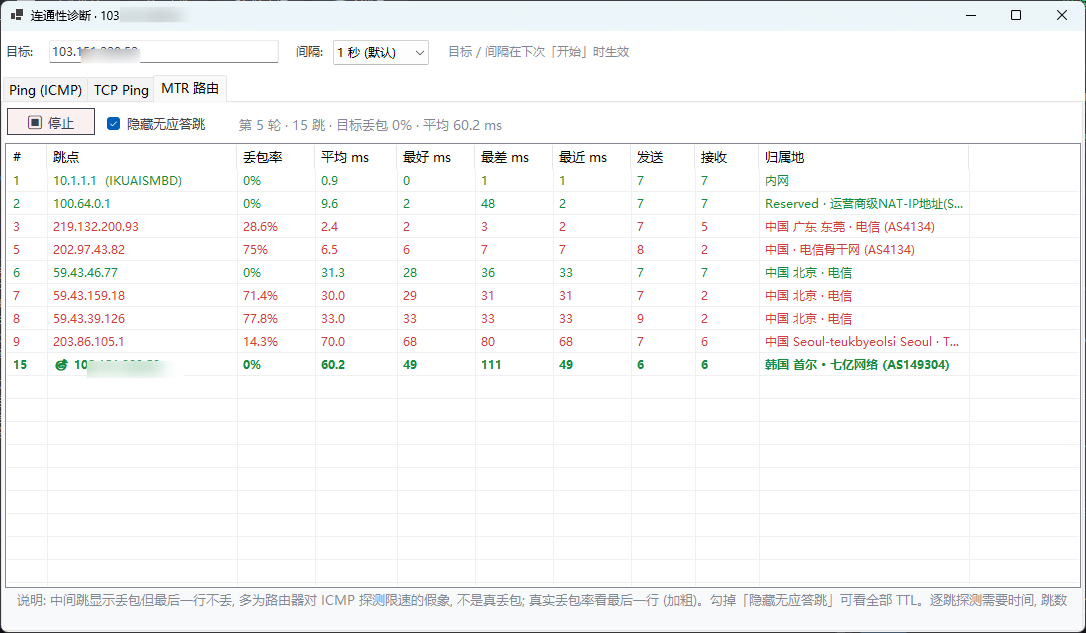The image size is (1086, 633).
Task: Maximize the 连通性诊断 window
Action: point(1016,15)
